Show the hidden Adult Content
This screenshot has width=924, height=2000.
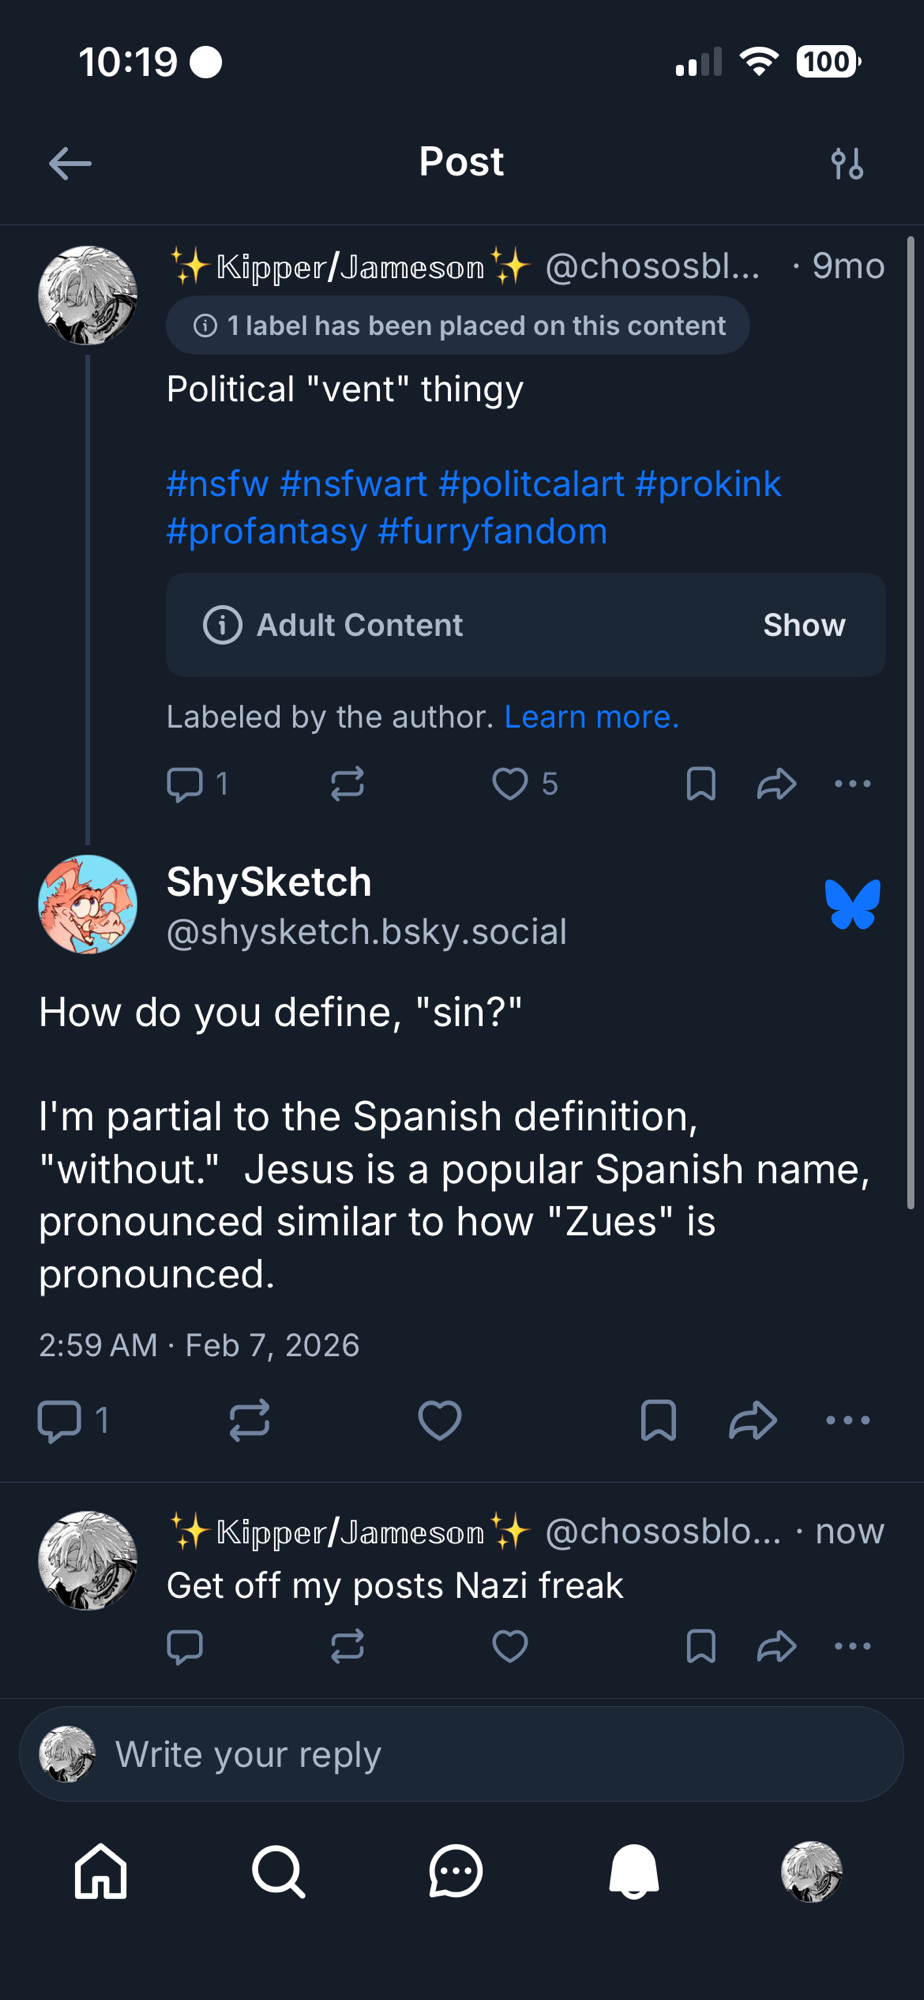pos(803,625)
